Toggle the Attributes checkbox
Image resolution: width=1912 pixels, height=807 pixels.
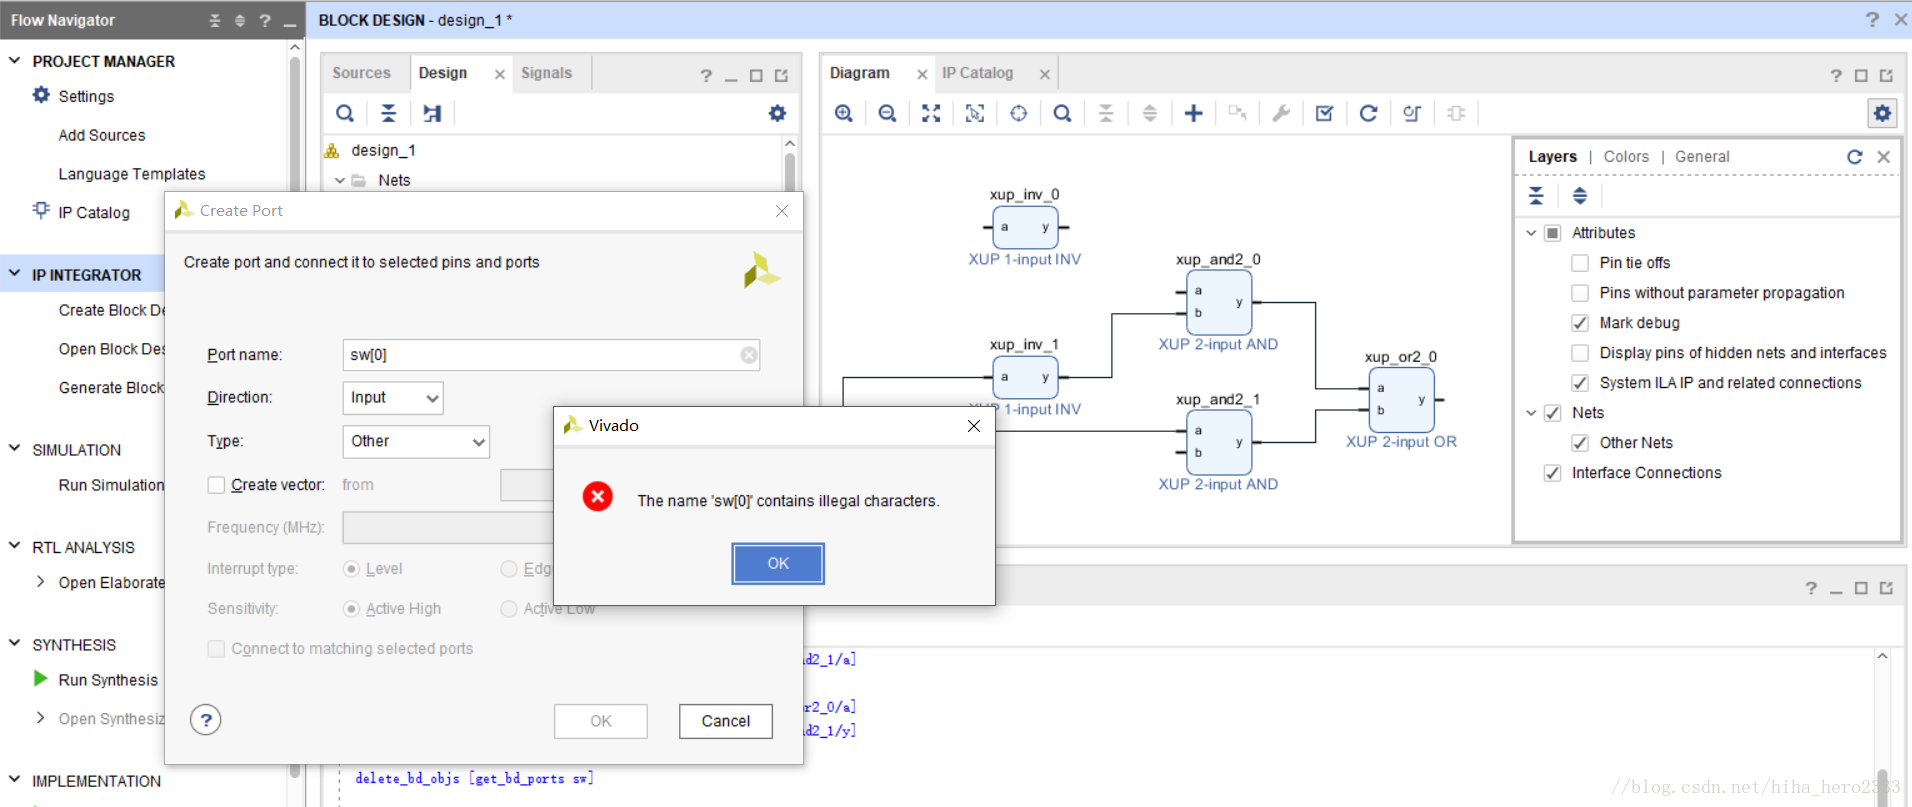[1552, 233]
